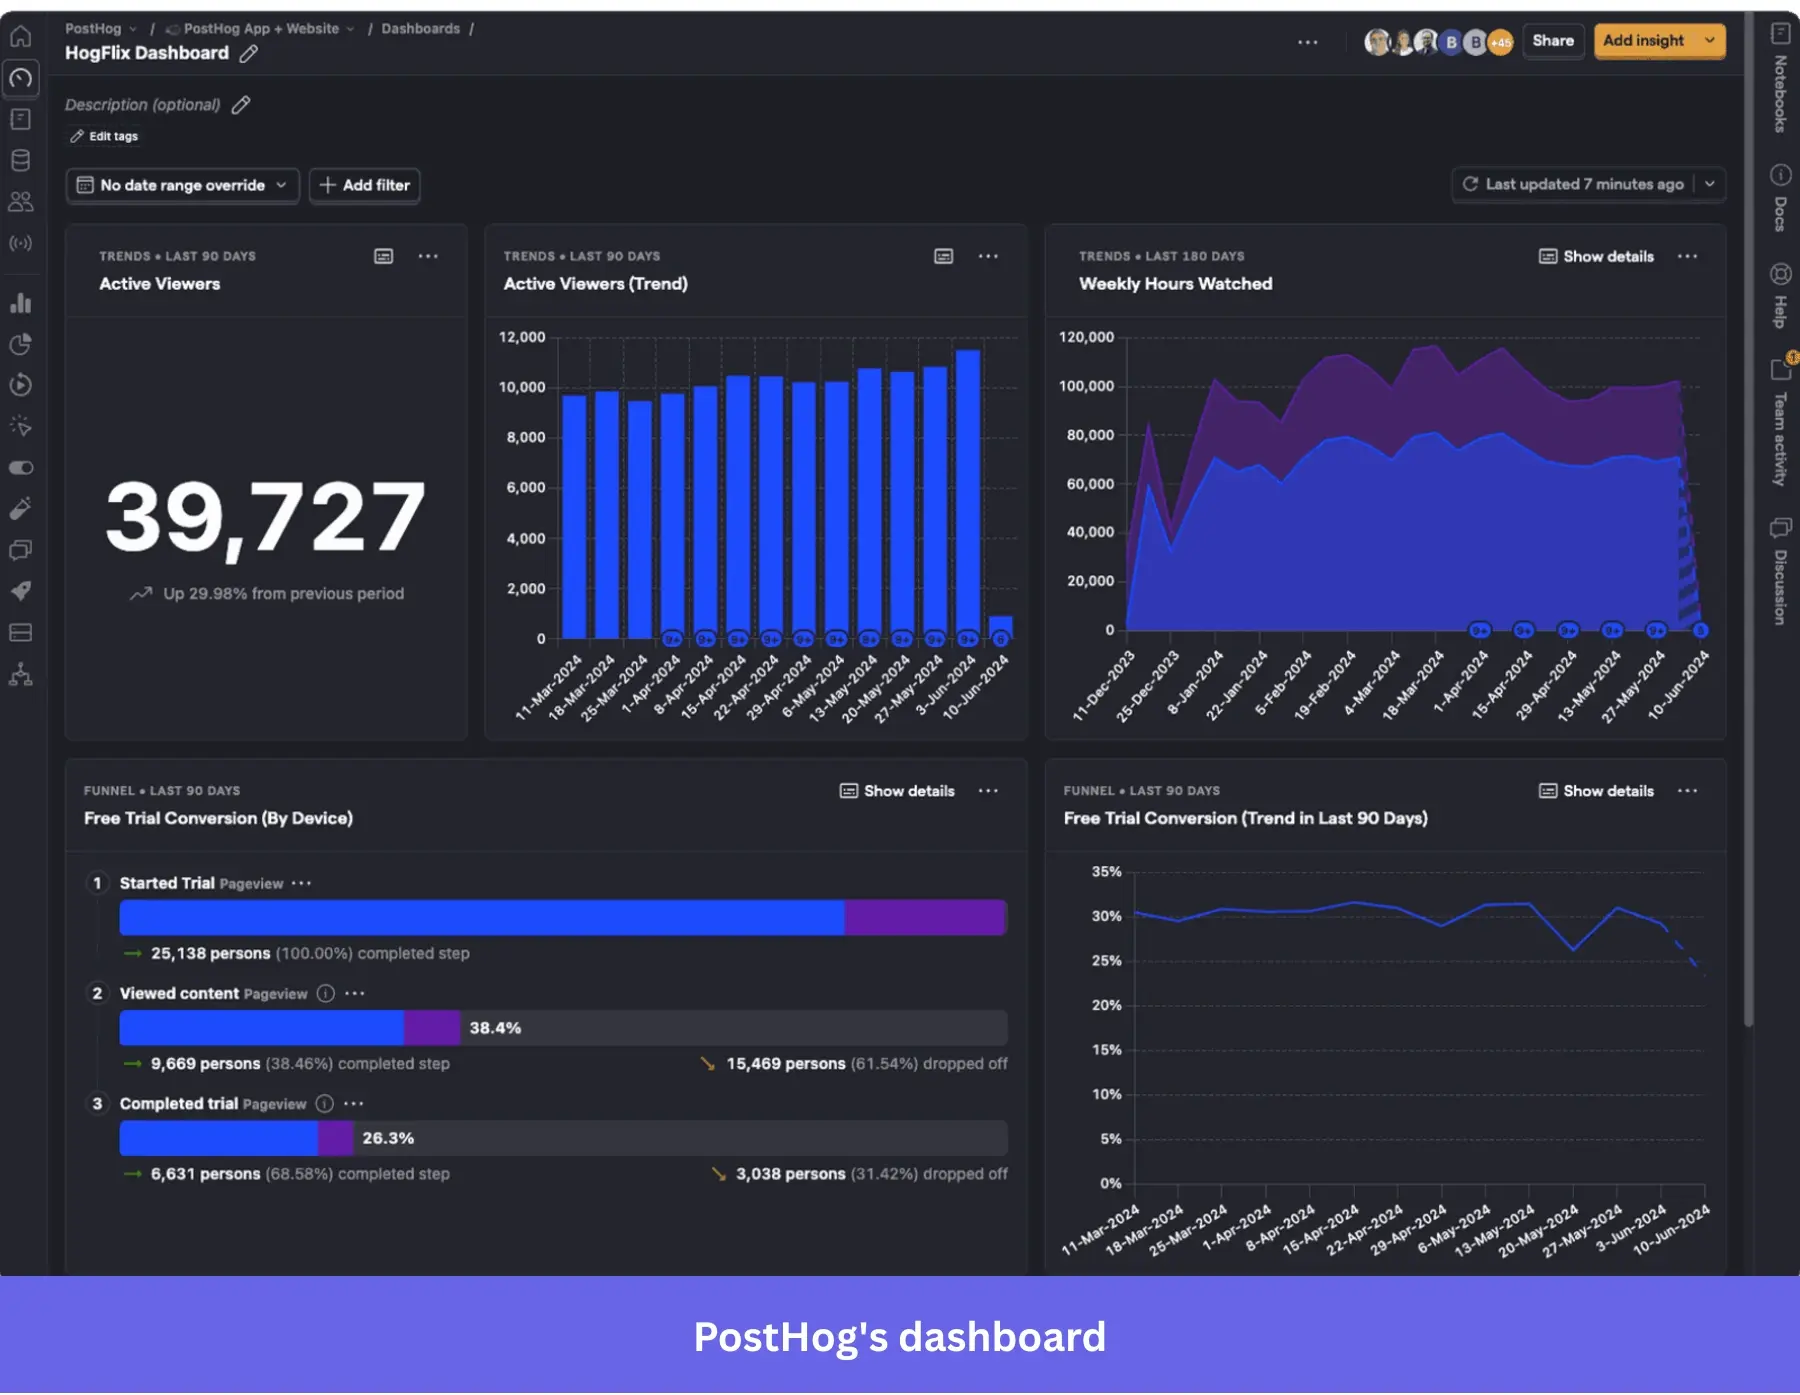Open the People icon in sidebar
The width and height of the screenshot is (1800, 1395).
(x=21, y=202)
